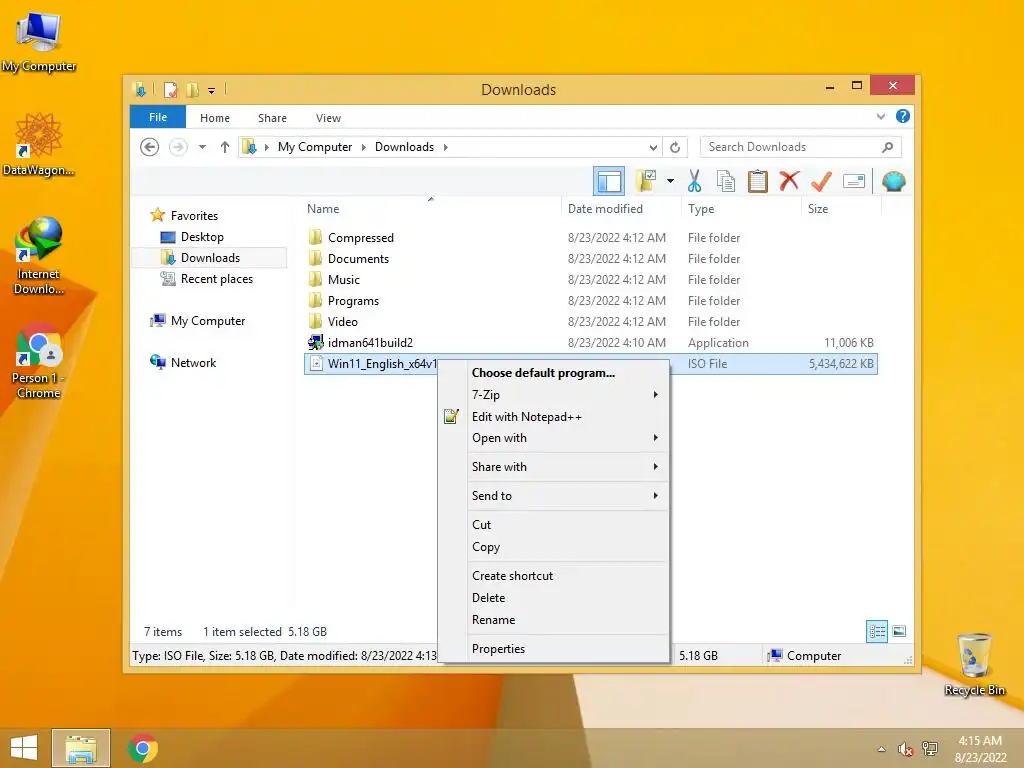Image resolution: width=1024 pixels, height=768 pixels.
Task: Expand the arrow after My Computer breadcrumb
Action: [364, 147]
